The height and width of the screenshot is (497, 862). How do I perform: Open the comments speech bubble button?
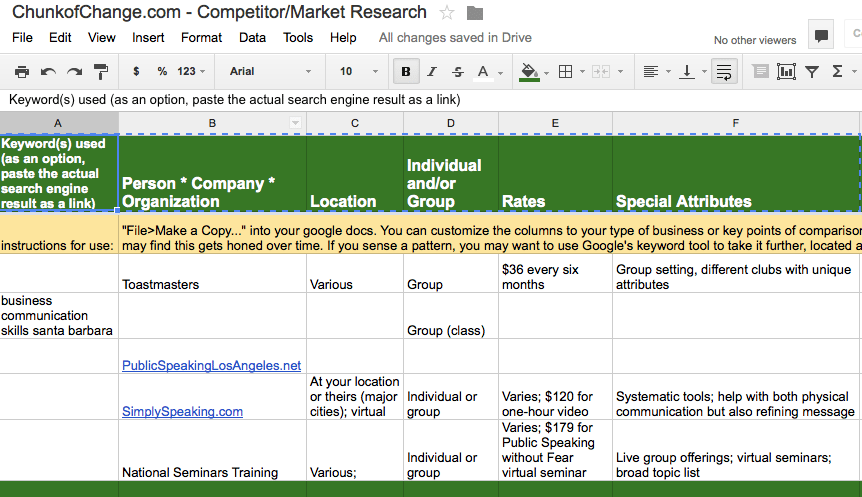[x=821, y=36]
